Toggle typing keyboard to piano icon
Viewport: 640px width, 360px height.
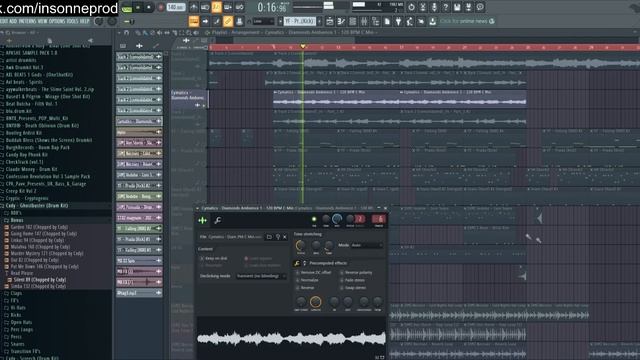tap(194, 21)
